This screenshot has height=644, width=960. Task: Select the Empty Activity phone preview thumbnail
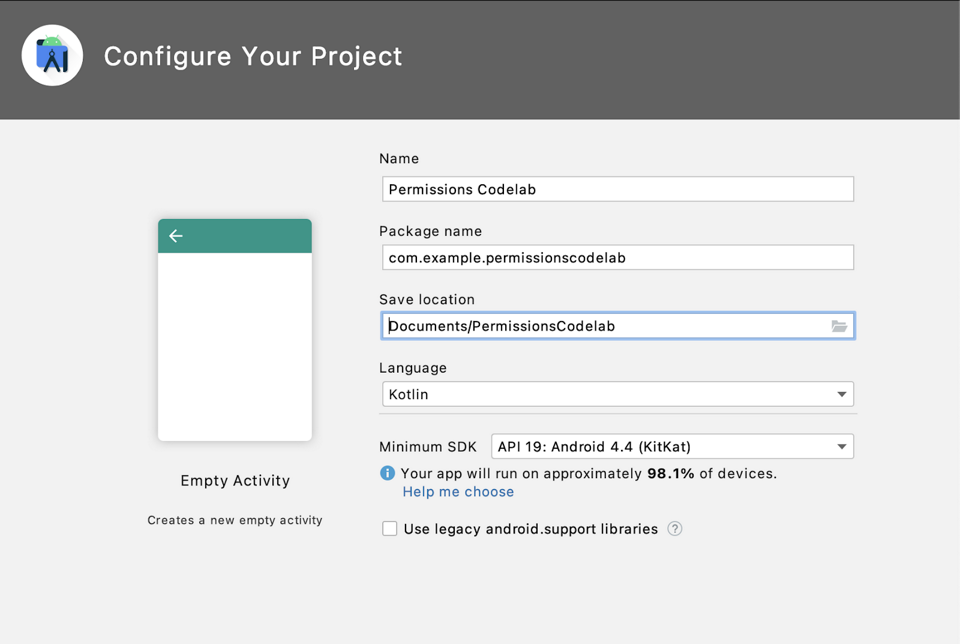pos(235,330)
